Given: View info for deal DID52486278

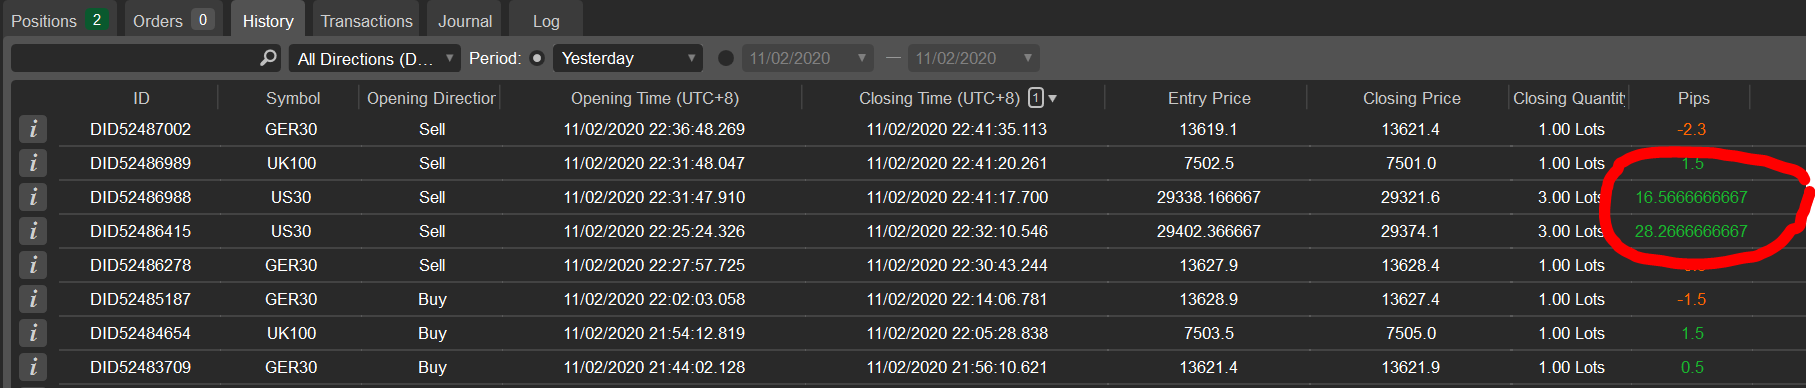Looking at the screenshot, I should click(33, 265).
